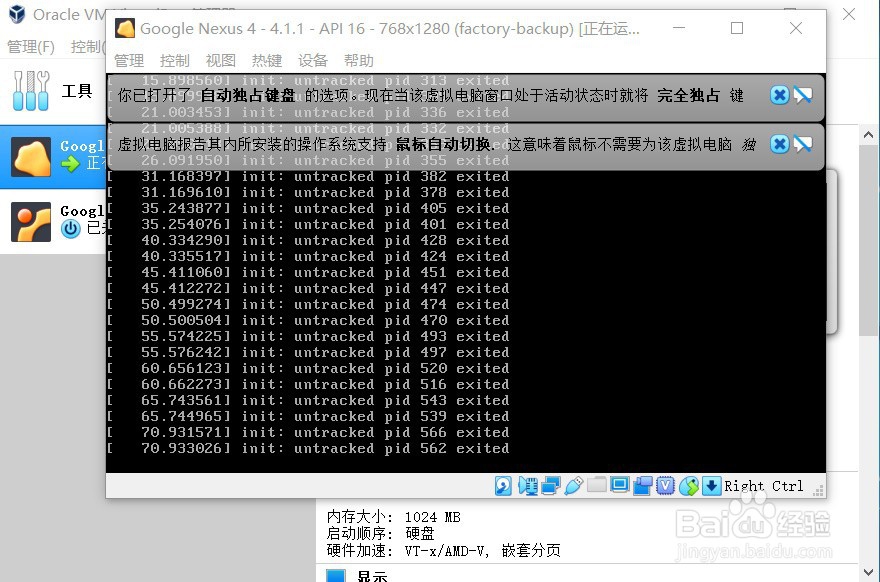Click the keyboard capture down-arrow icon

[x=711, y=485]
